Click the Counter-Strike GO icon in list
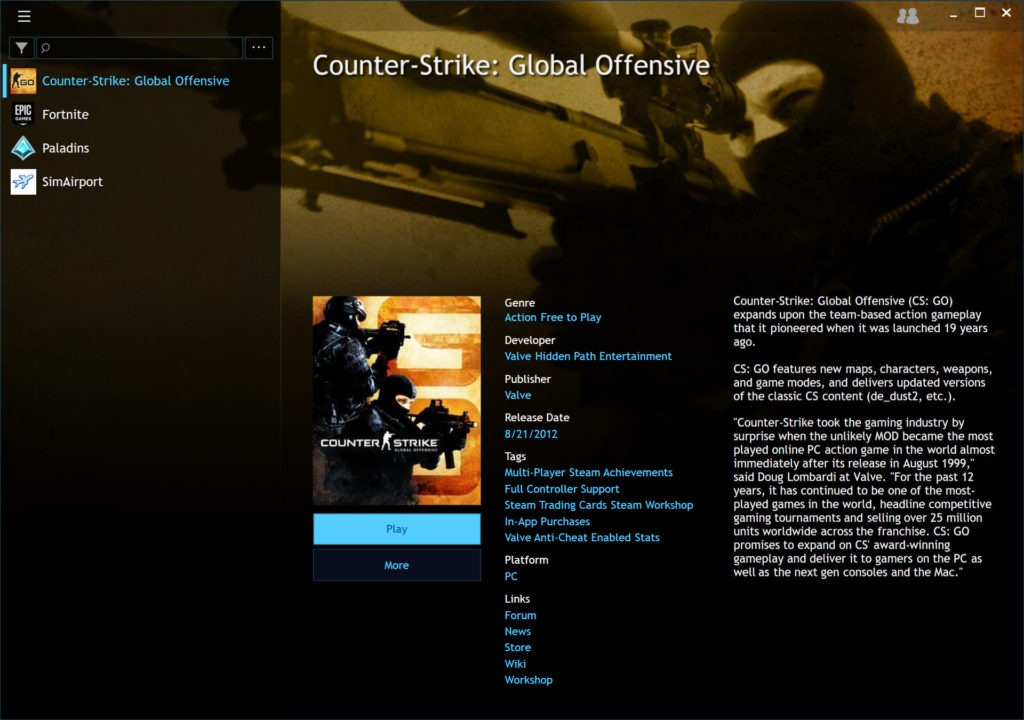1024x720 pixels. pos(24,81)
